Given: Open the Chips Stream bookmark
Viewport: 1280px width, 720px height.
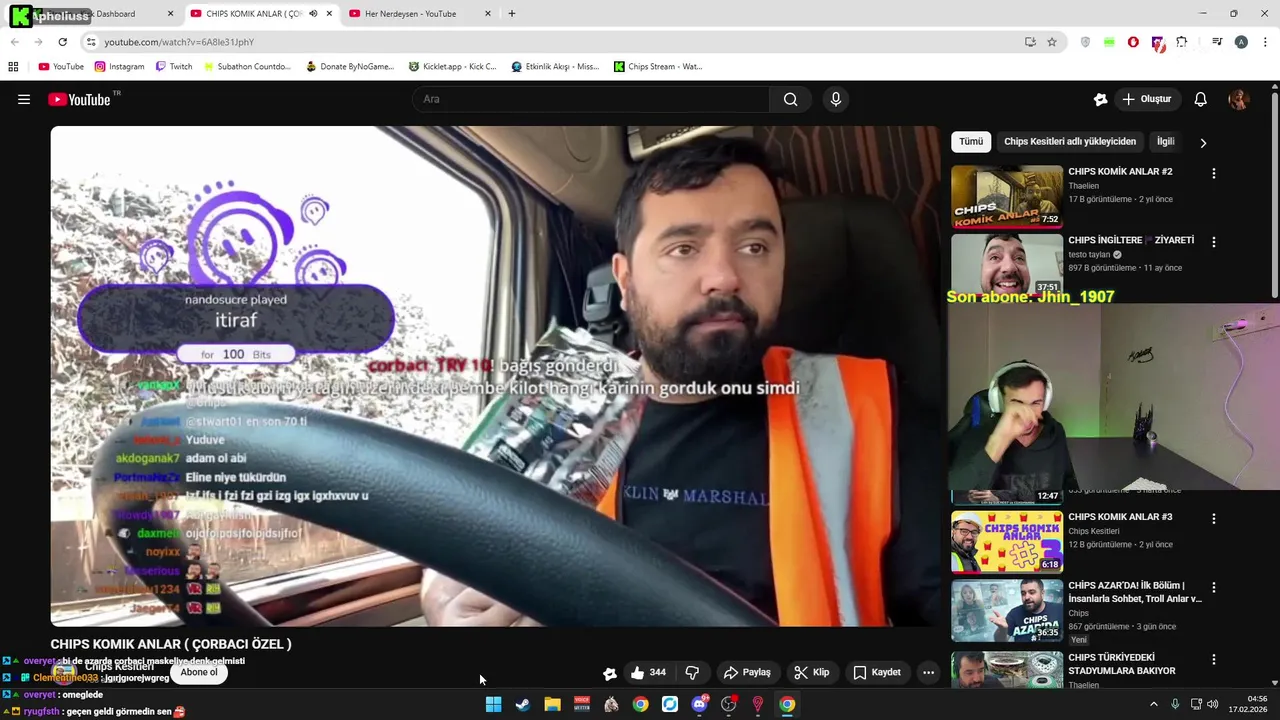Looking at the screenshot, I should [x=658, y=67].
